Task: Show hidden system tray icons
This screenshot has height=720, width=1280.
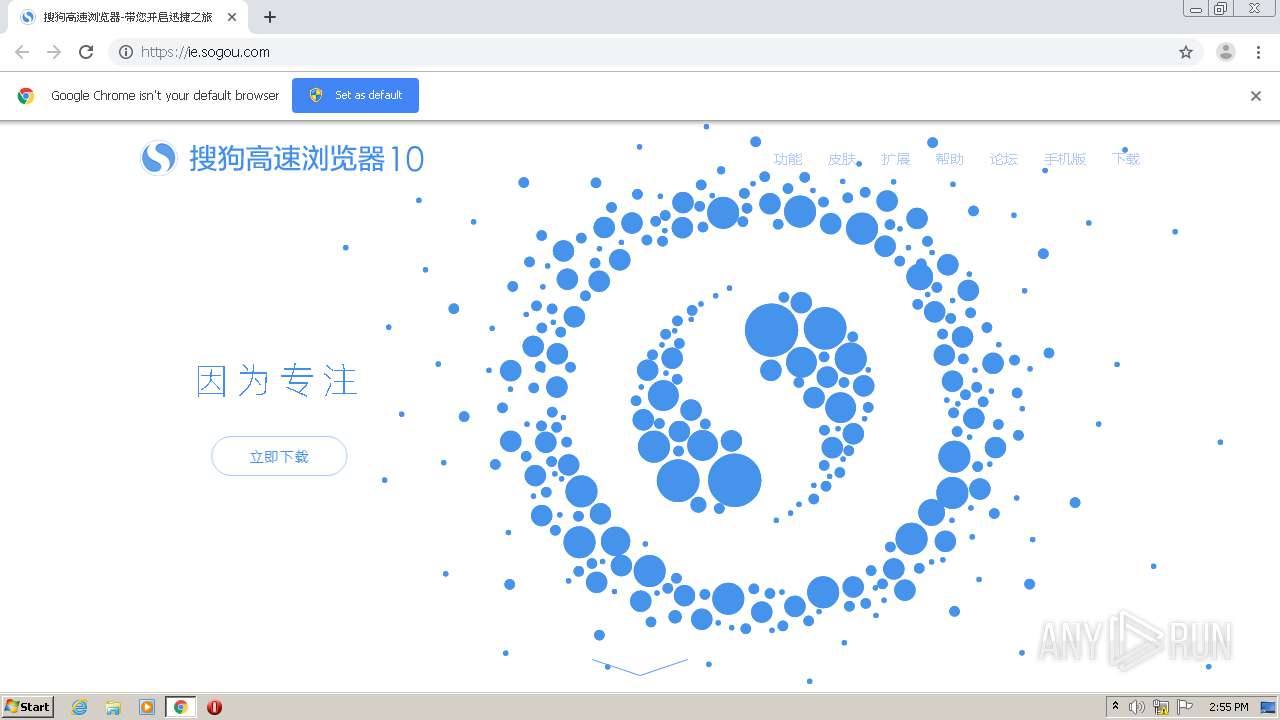Action: point(1116,707)
